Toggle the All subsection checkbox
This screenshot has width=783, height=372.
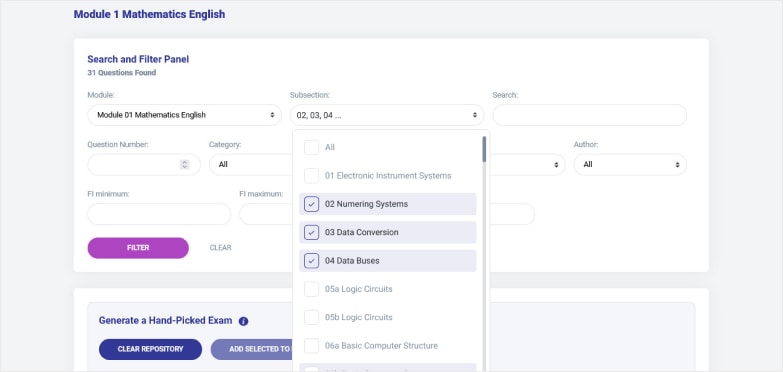[312, 147]
